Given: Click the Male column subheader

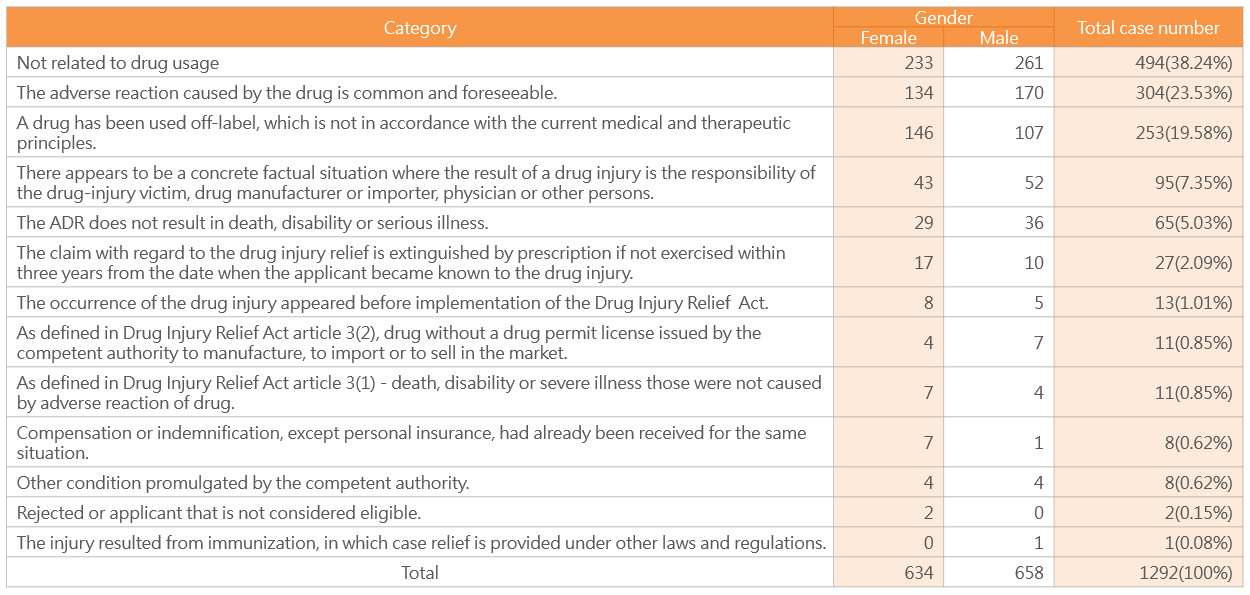Looking at the screenshot, I should [998, 38].
